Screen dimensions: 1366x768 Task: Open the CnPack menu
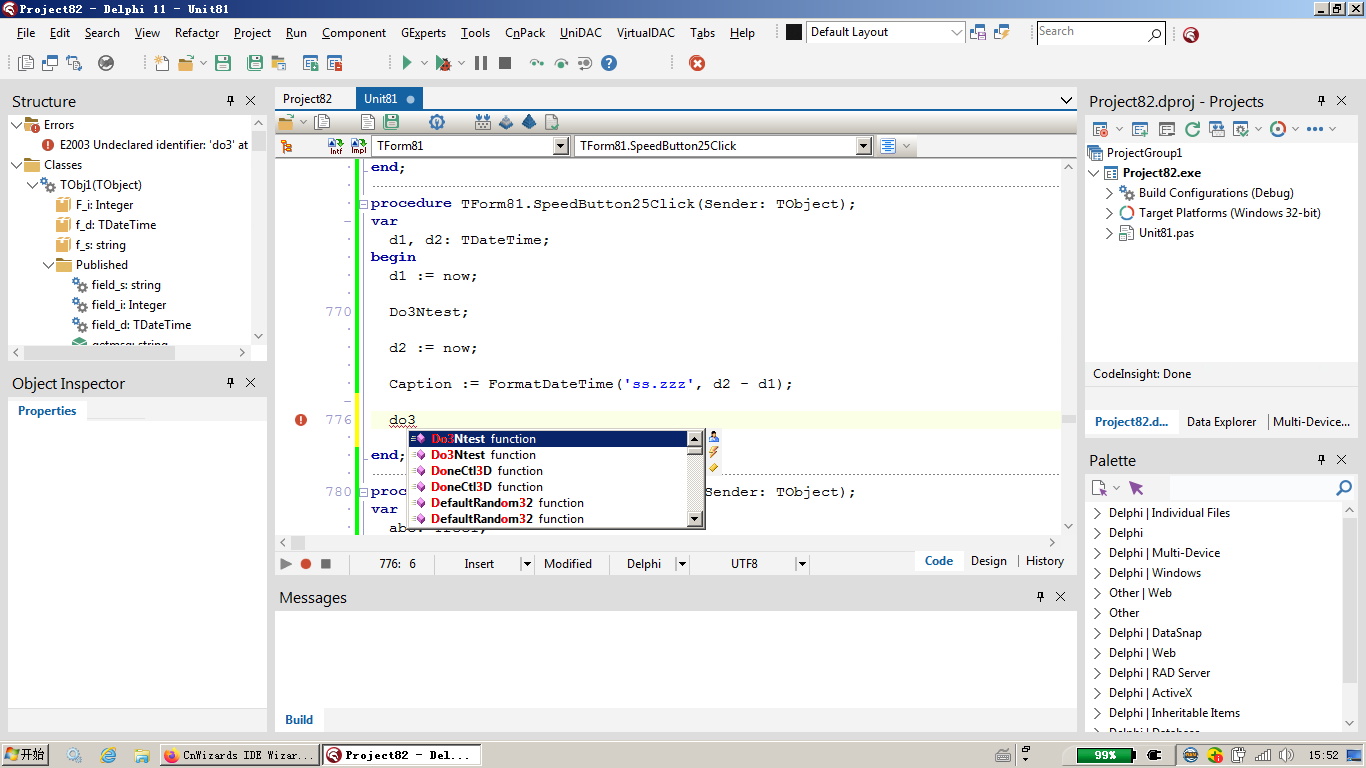coord(525,33)
